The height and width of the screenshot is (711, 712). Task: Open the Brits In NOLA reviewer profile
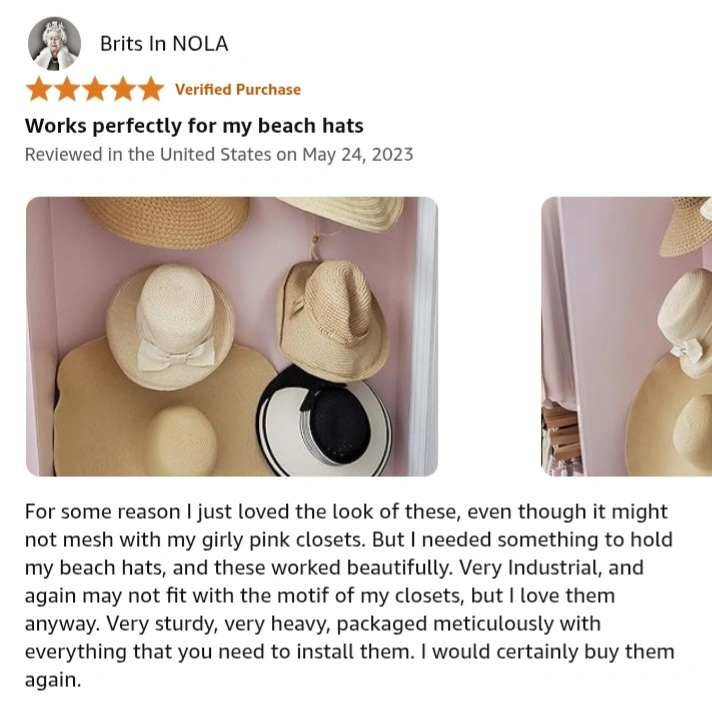tap(164, 44)
